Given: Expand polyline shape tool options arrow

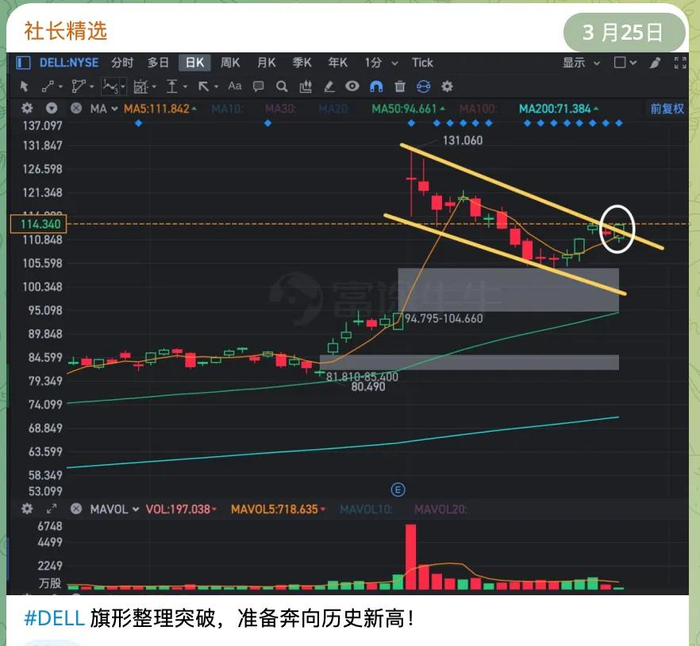Looking at the screenshot, I should coord(92,87).
